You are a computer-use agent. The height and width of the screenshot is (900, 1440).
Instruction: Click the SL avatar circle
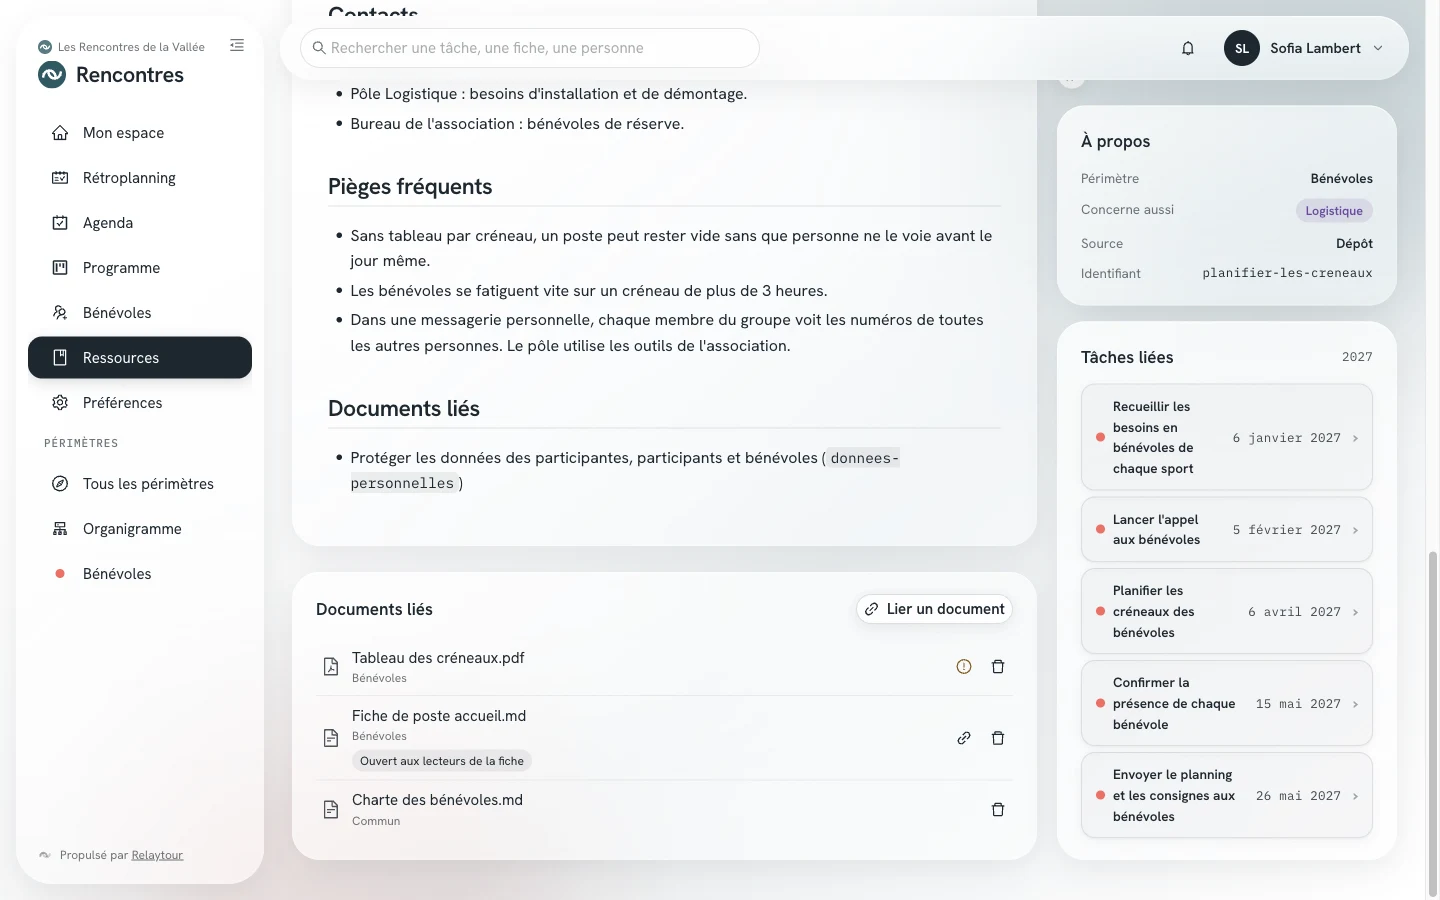point(1242,48)
